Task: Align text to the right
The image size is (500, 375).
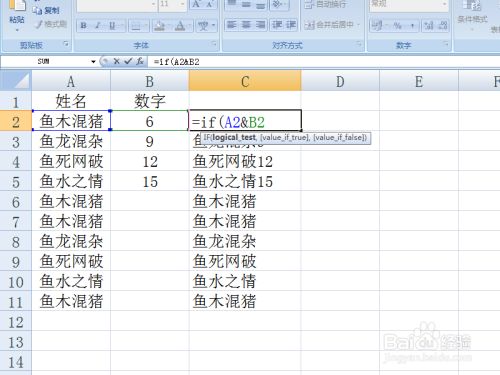Action: pos(260,24)
